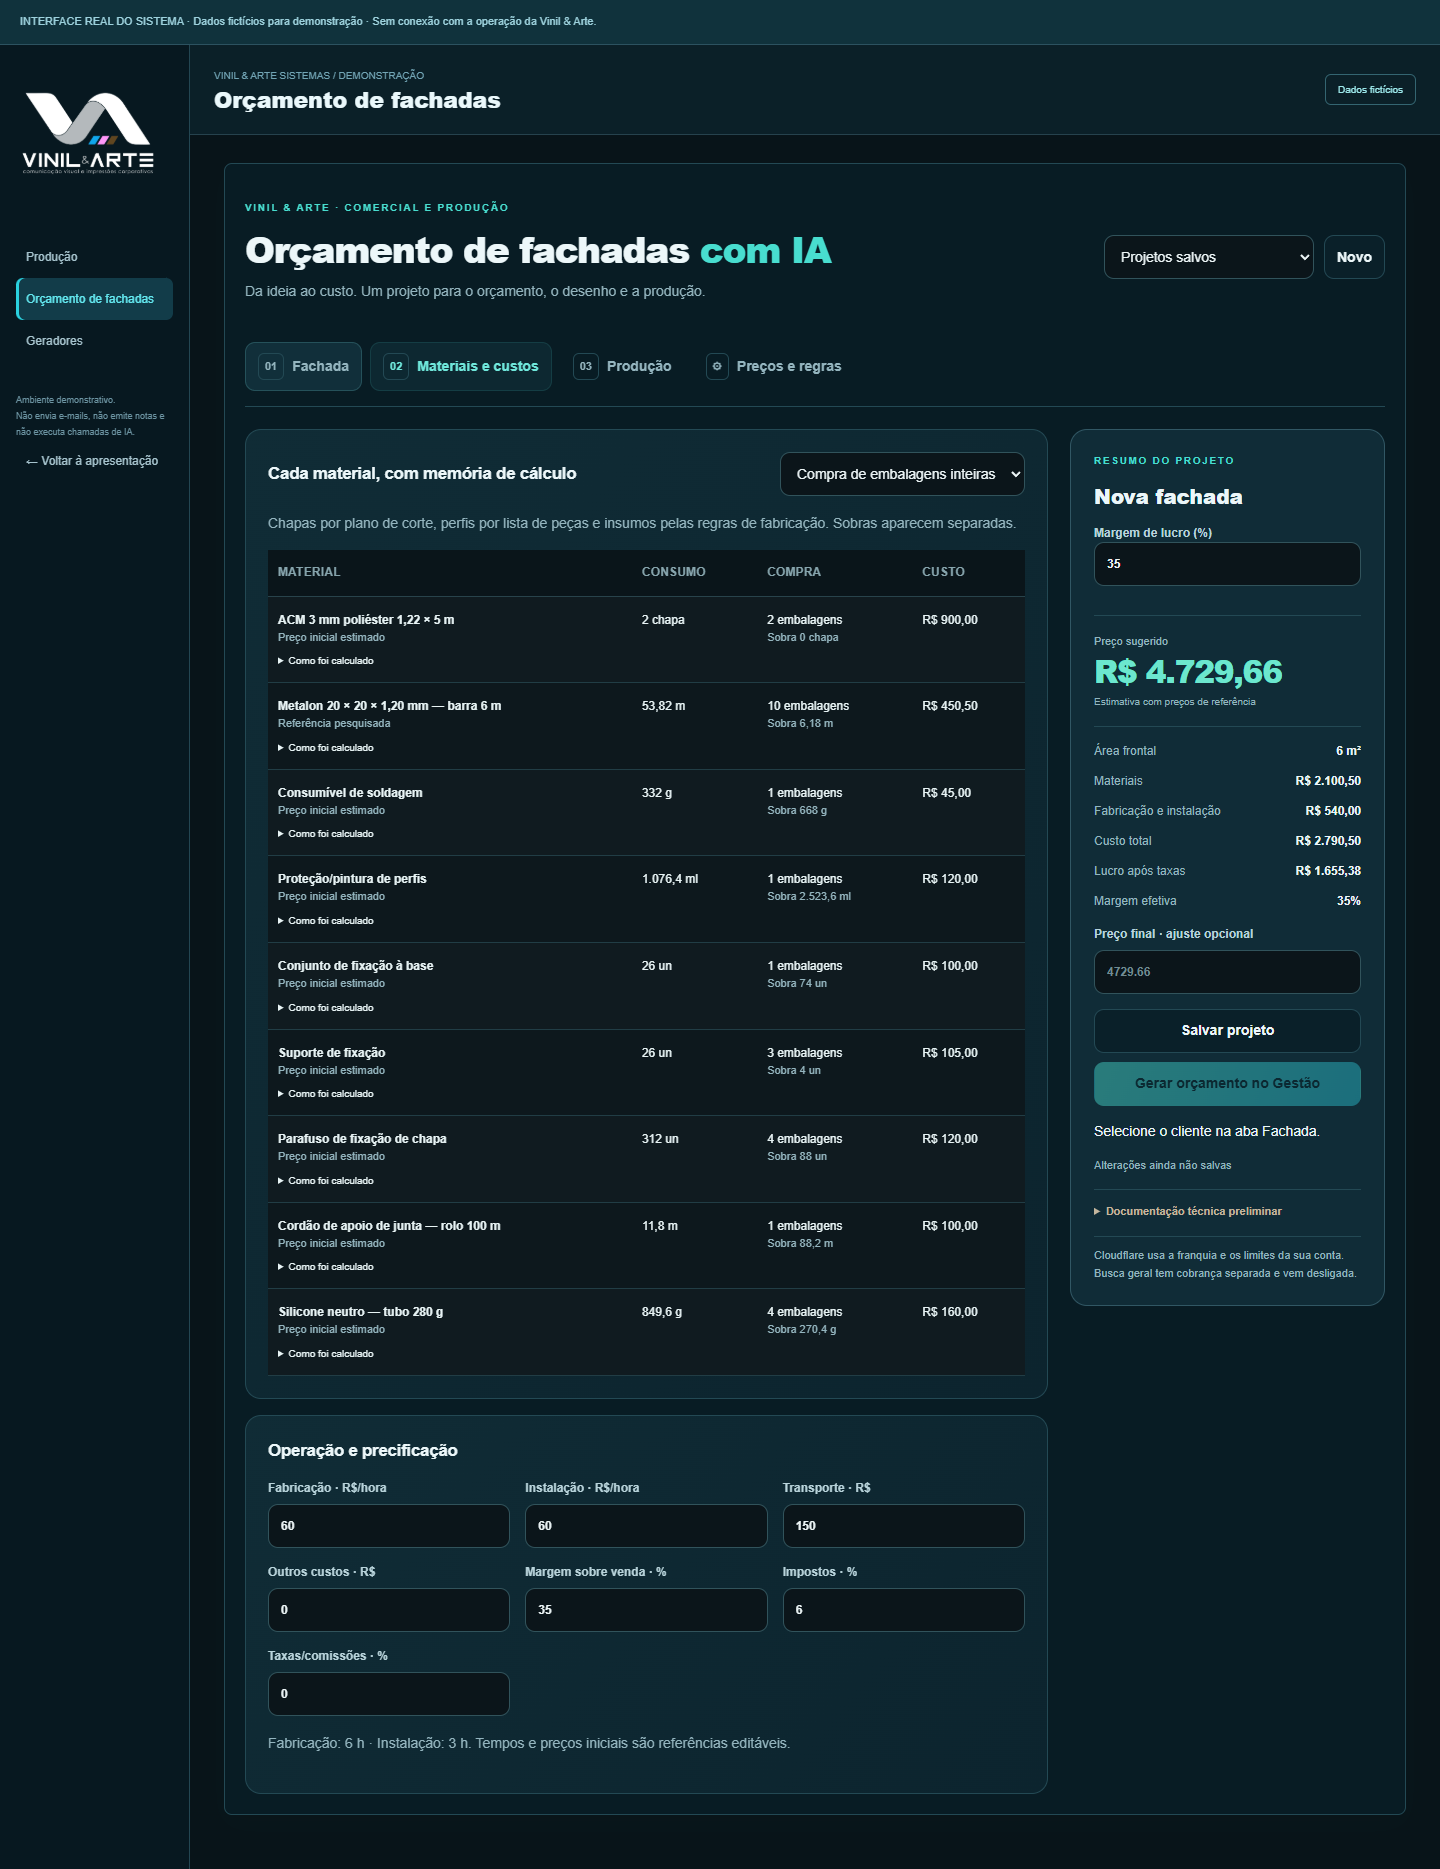Click the 312 un consumption value

pos(660,1139)
